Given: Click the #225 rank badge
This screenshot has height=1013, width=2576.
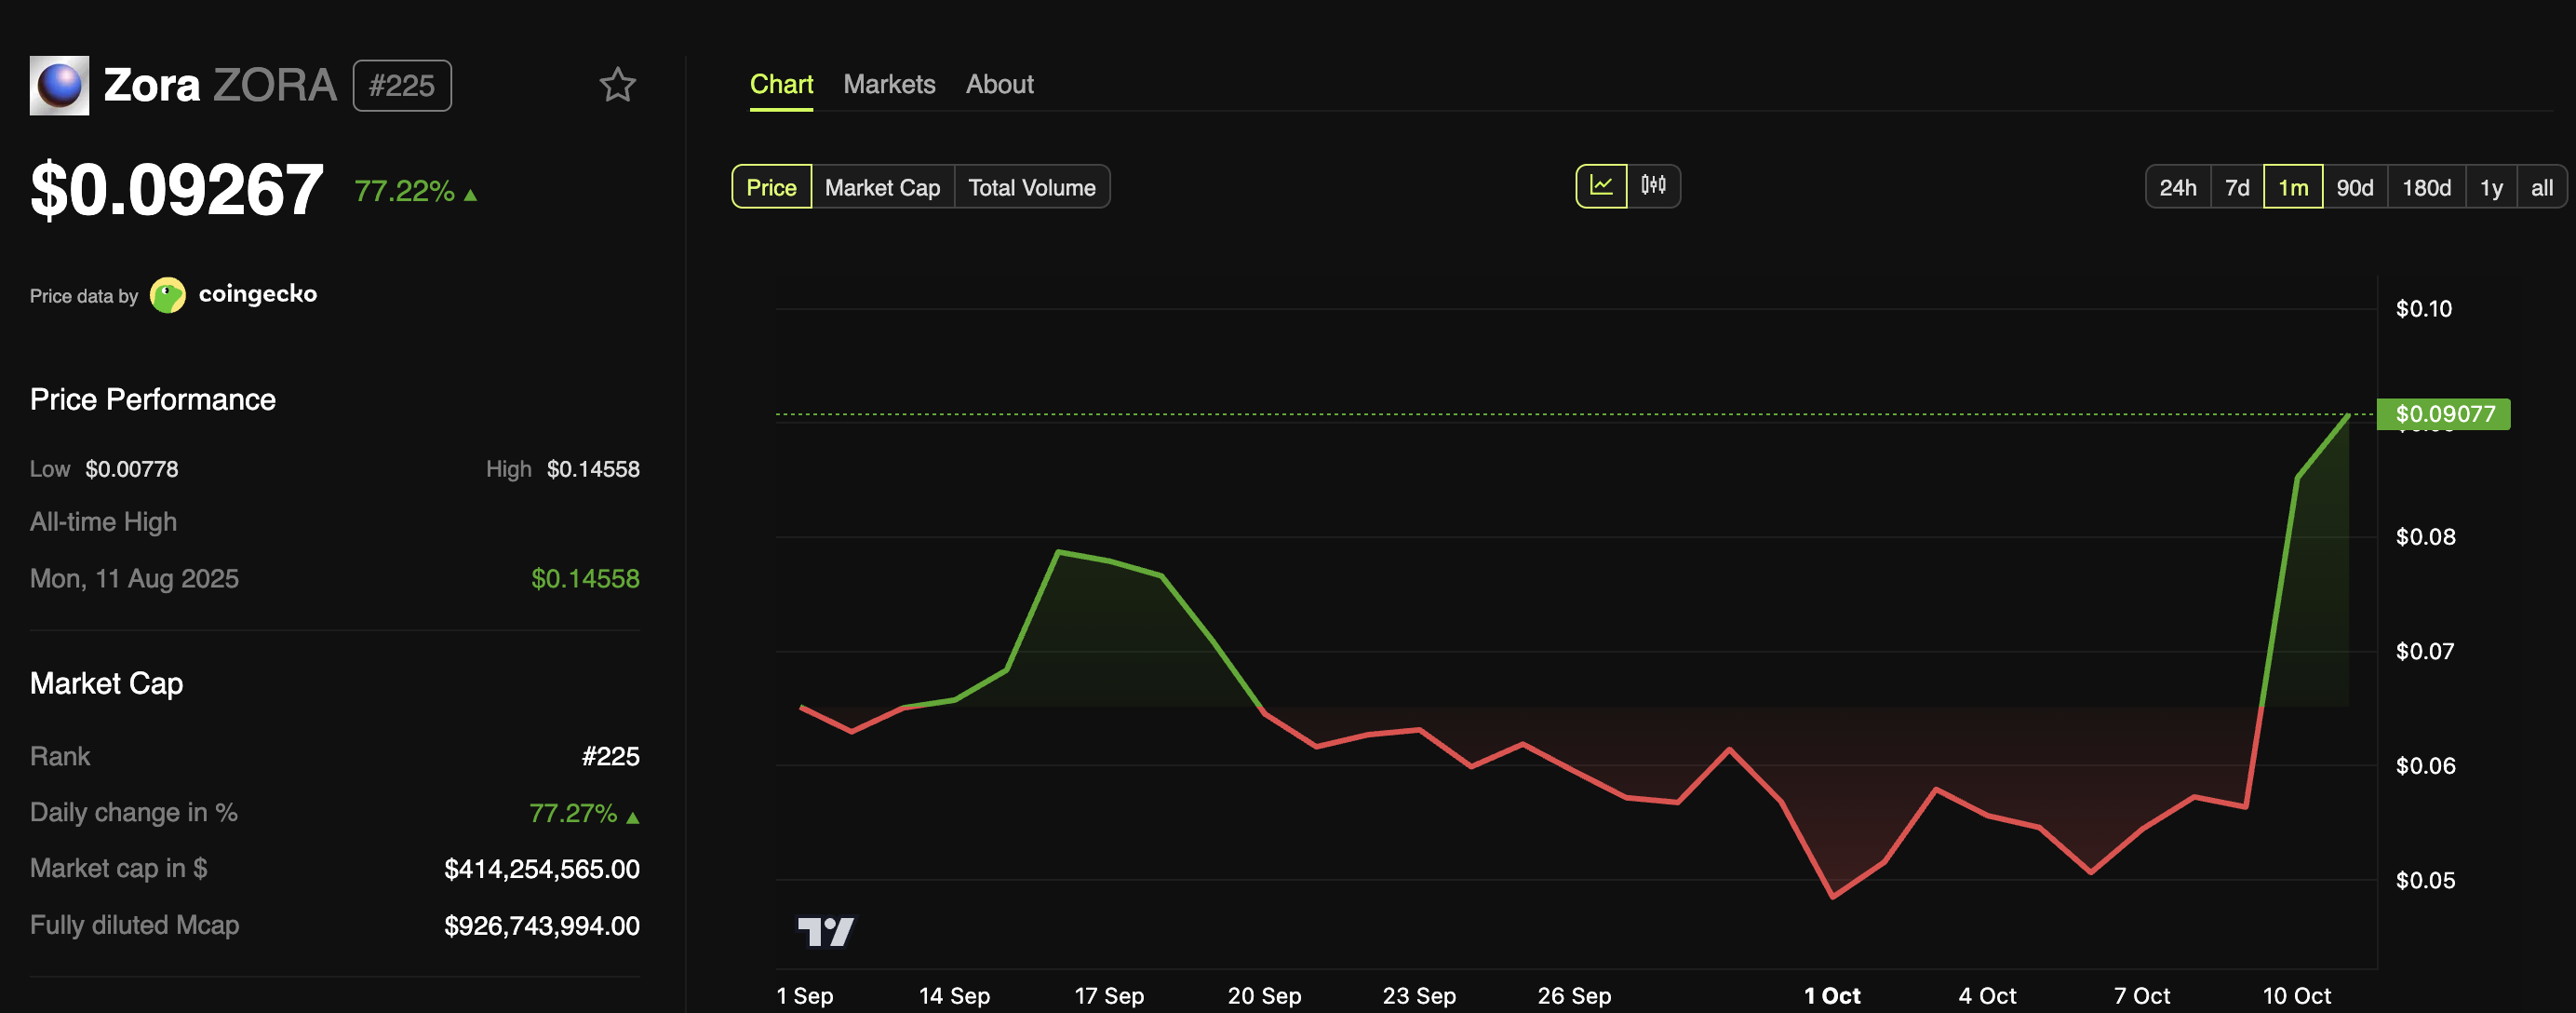Looking at the screenshot, I should click(x=402, y=86).
